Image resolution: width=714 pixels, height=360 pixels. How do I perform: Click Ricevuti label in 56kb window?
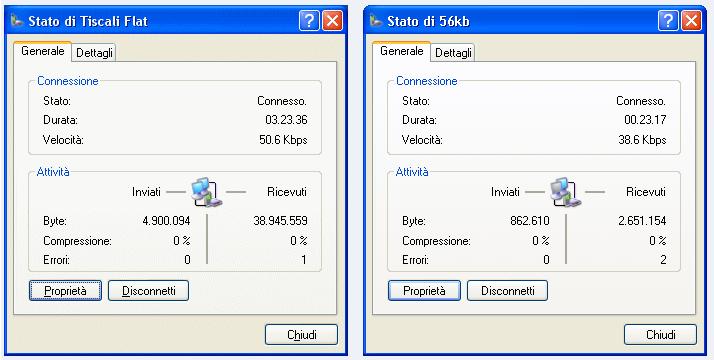pyautogui.click(x=646, y=192)
